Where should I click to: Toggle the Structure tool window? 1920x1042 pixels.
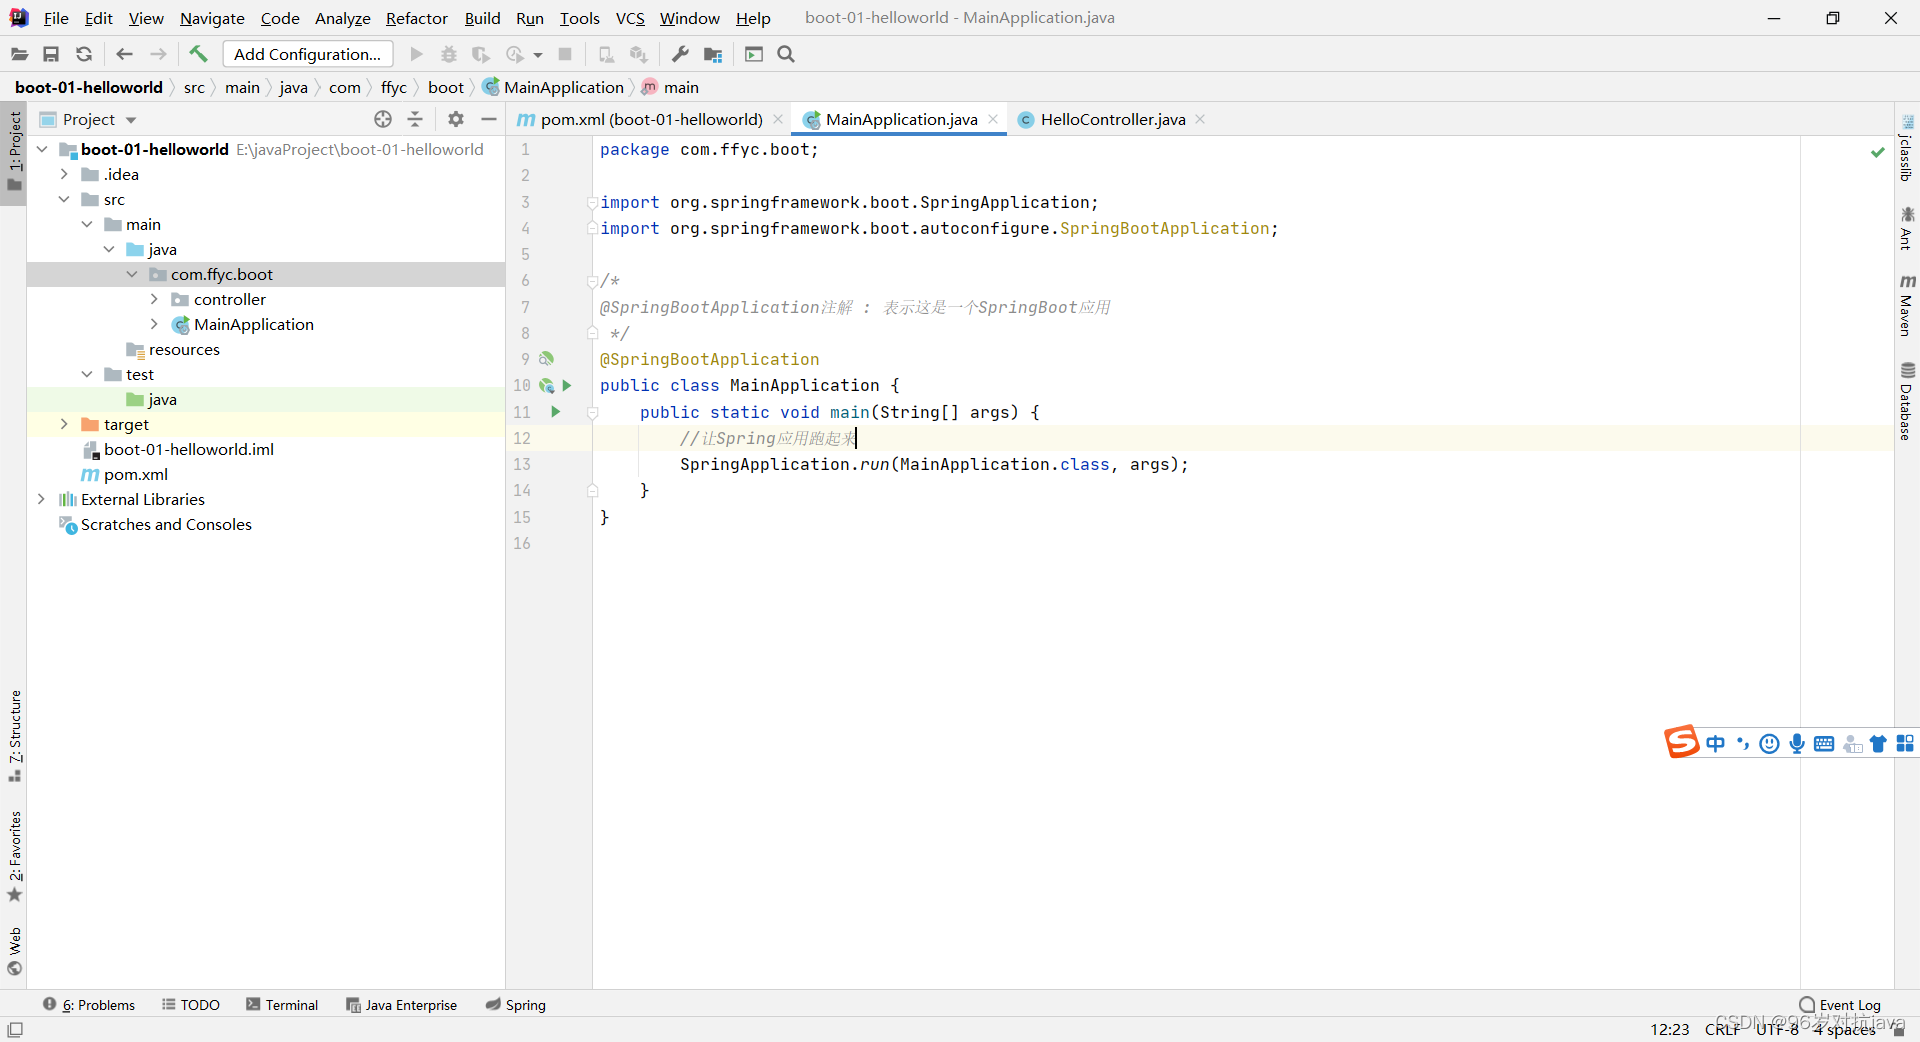14,736
